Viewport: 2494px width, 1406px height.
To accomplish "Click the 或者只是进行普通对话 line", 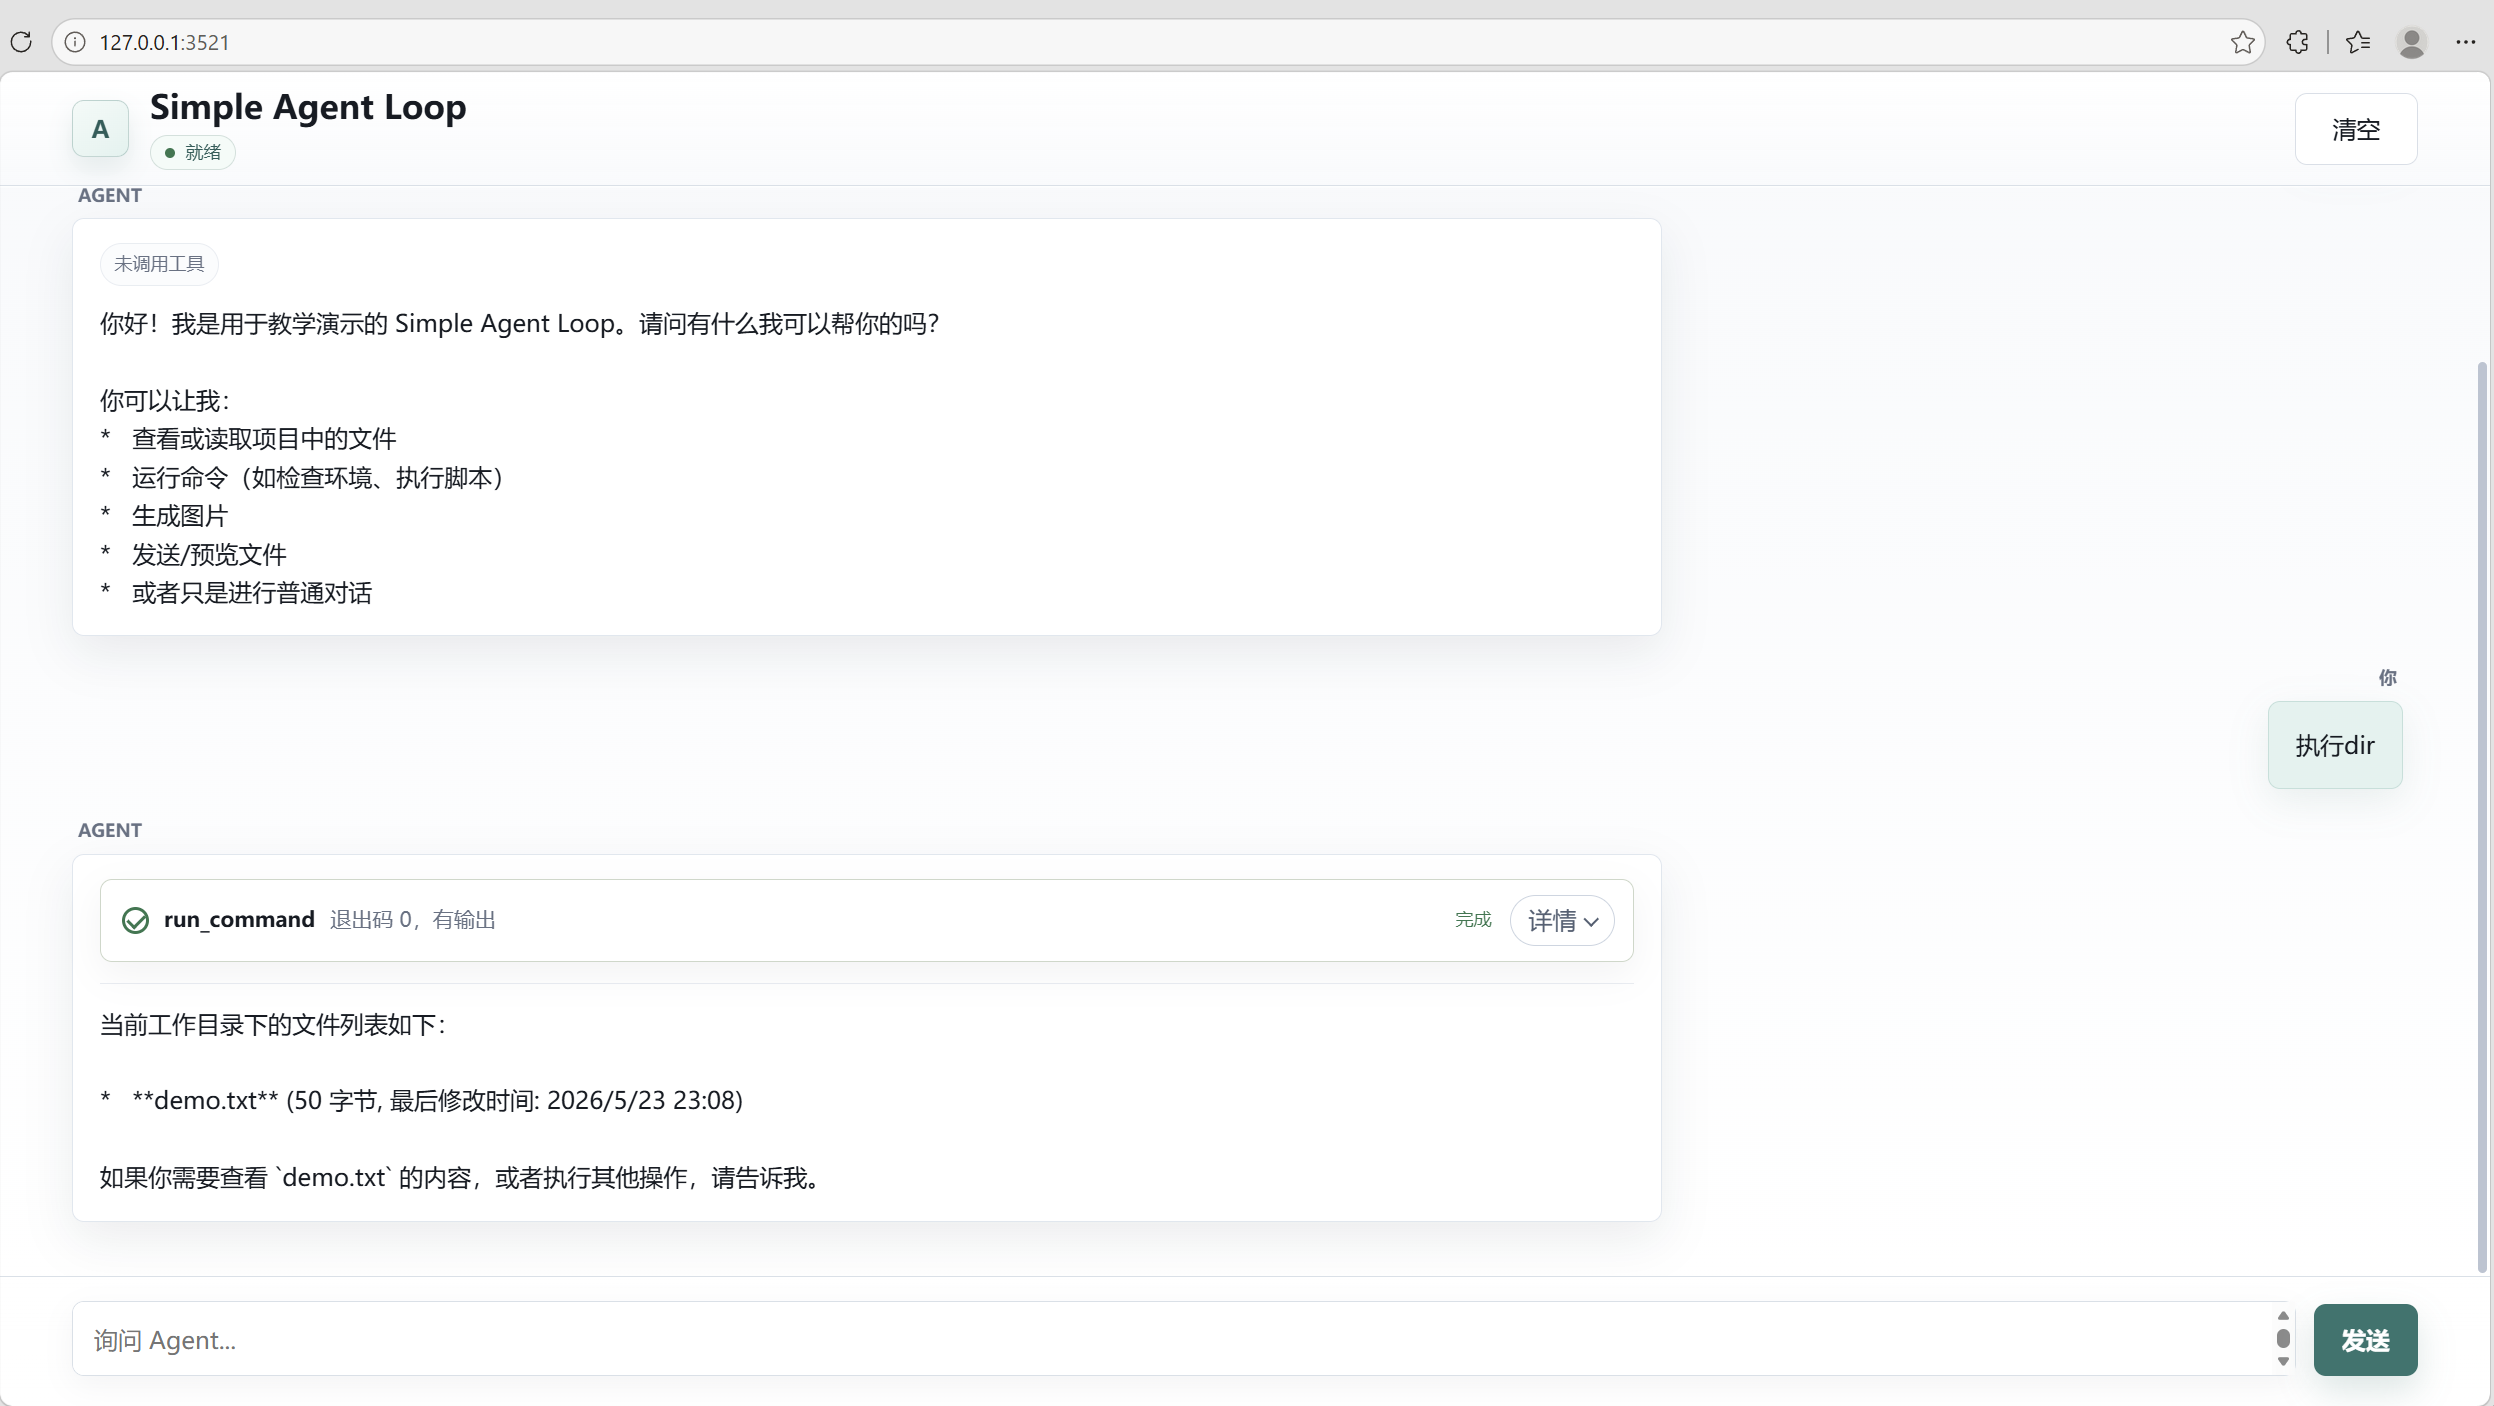I will [236, 593].
